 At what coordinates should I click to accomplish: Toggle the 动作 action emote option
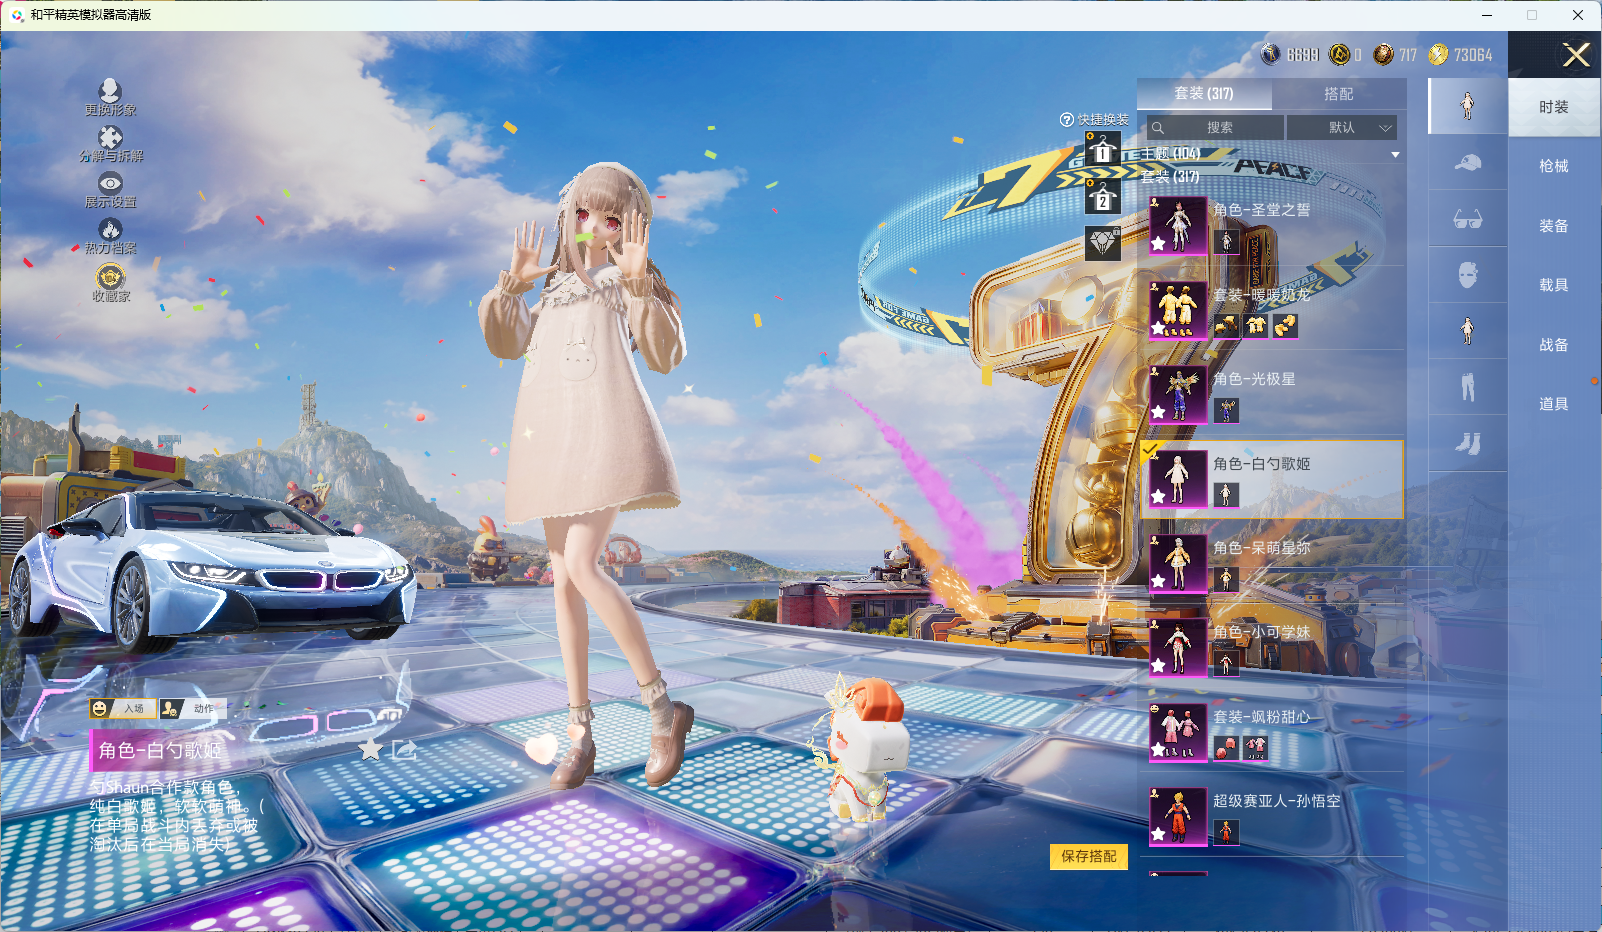pos(192,709)
